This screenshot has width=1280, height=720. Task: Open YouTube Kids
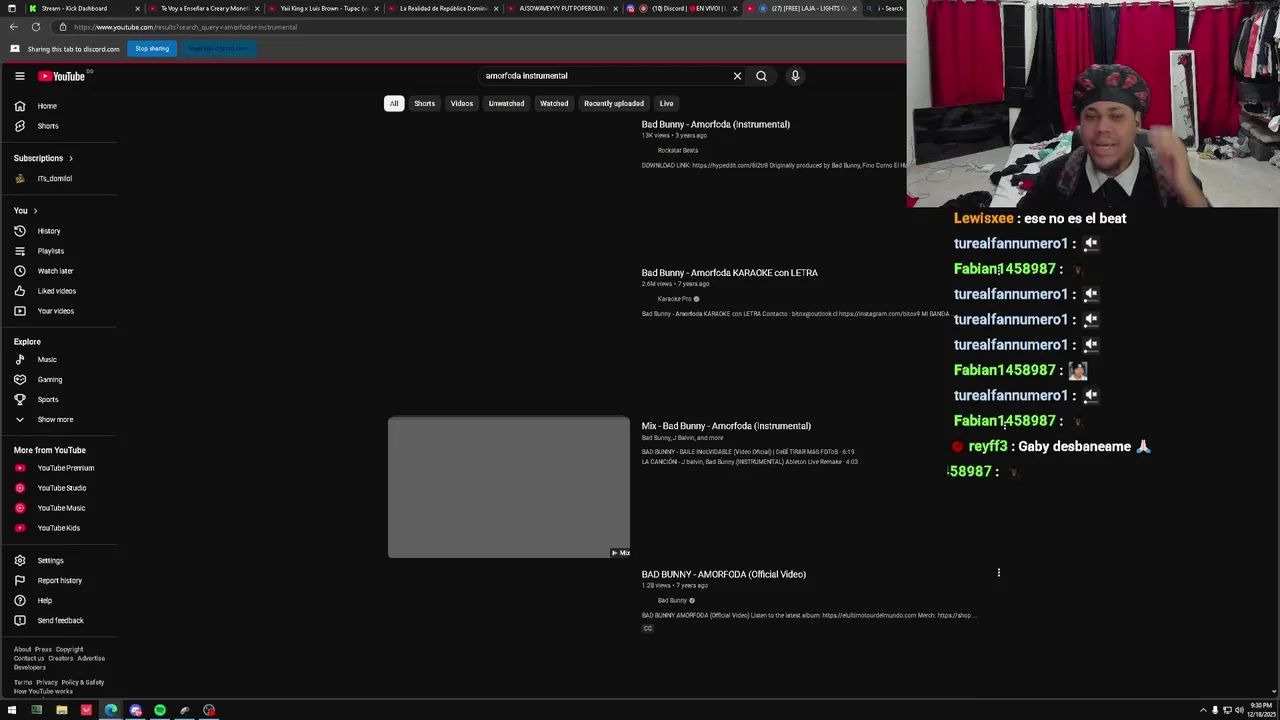(x=60, y=528)
